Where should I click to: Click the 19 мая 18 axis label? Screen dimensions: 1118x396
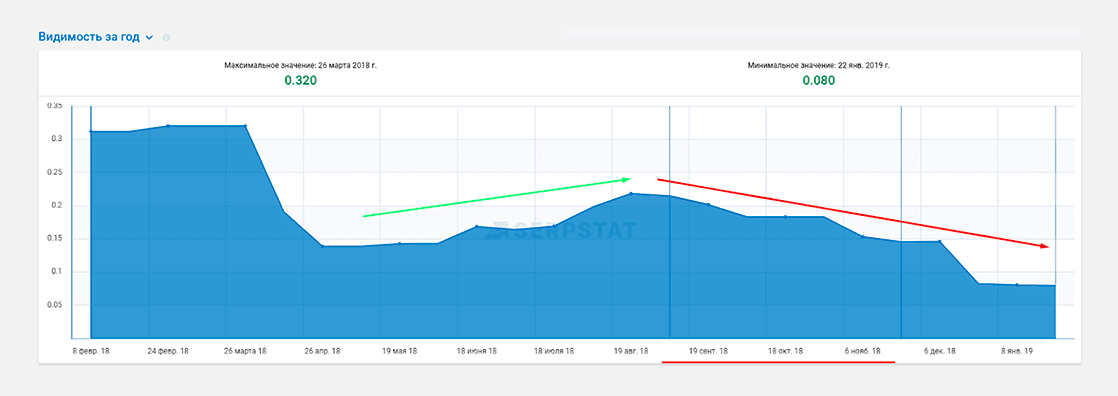pos(399,351)
